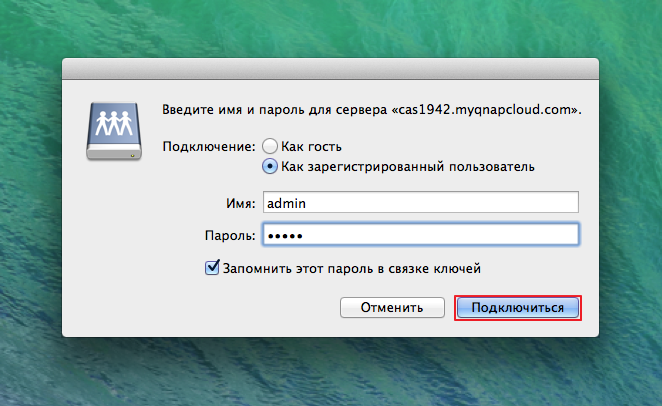Screen dimensions: 662x406
Task: Click the 'Отменить' button
Action: pyautogui.click(x=392, y=307)
